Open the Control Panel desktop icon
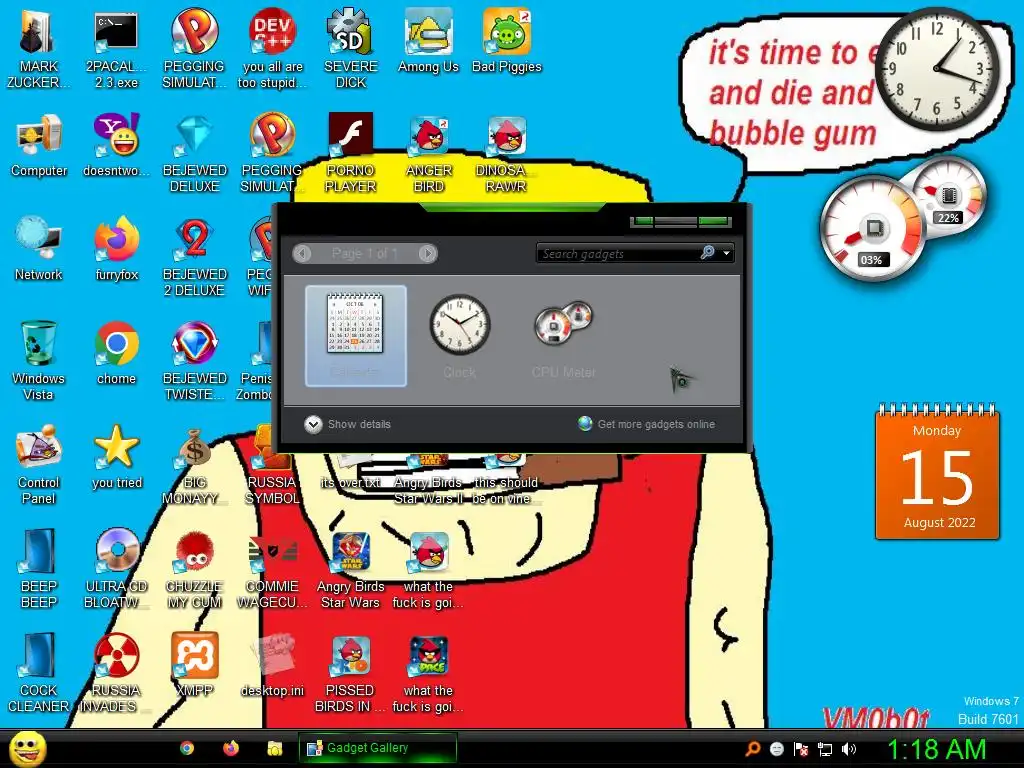This screenshot has height=768, width=1024. pyautogui.click(x=39, y=465)
